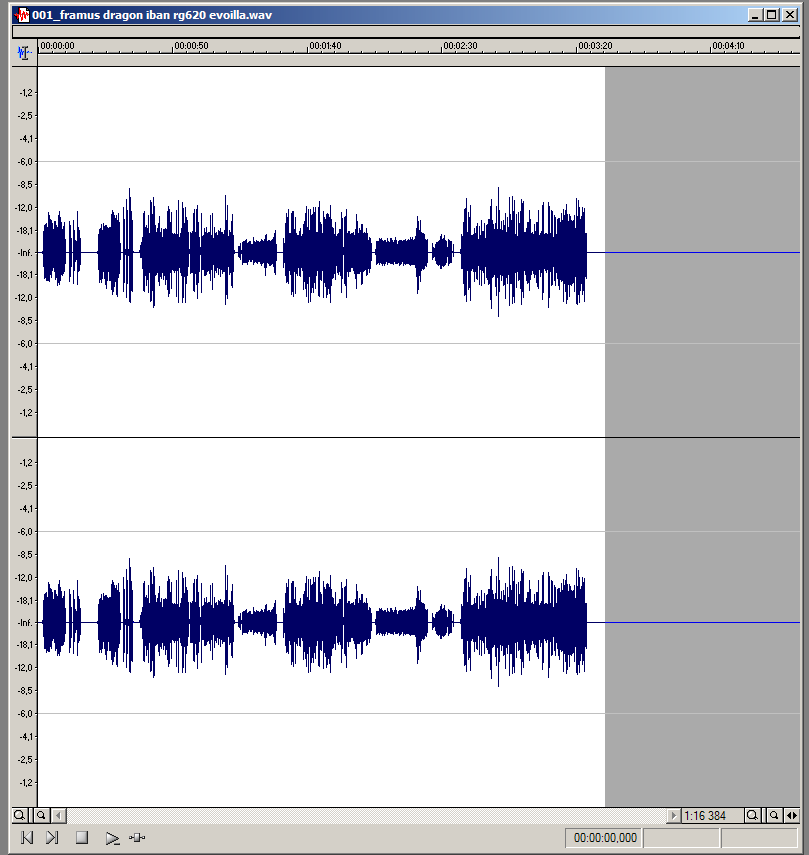
Task: Click time ruler at 00:01:40
Action: [325, 46]
